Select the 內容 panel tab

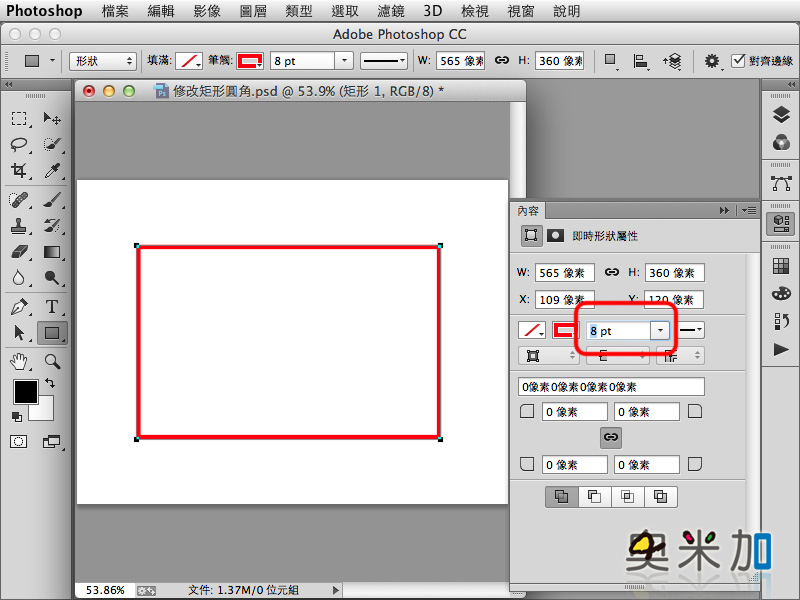528,210
